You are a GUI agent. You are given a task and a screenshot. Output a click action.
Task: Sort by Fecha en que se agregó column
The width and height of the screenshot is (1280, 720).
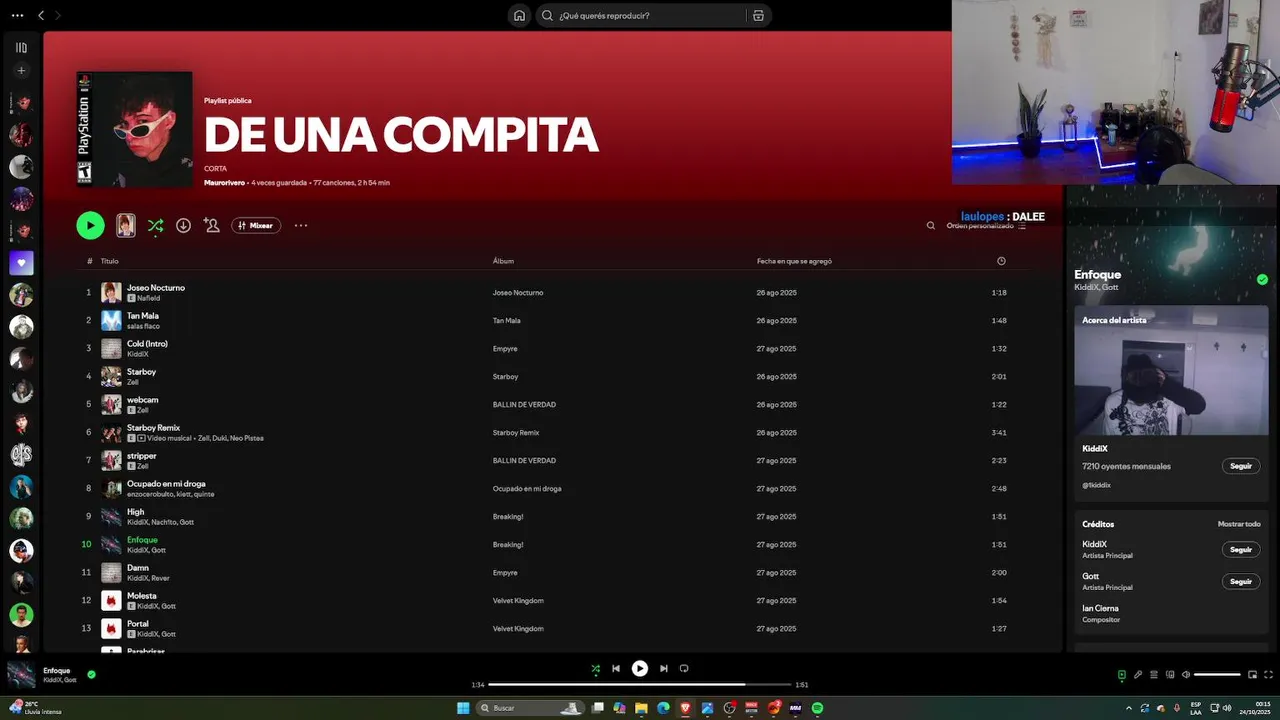coord(794,261)
